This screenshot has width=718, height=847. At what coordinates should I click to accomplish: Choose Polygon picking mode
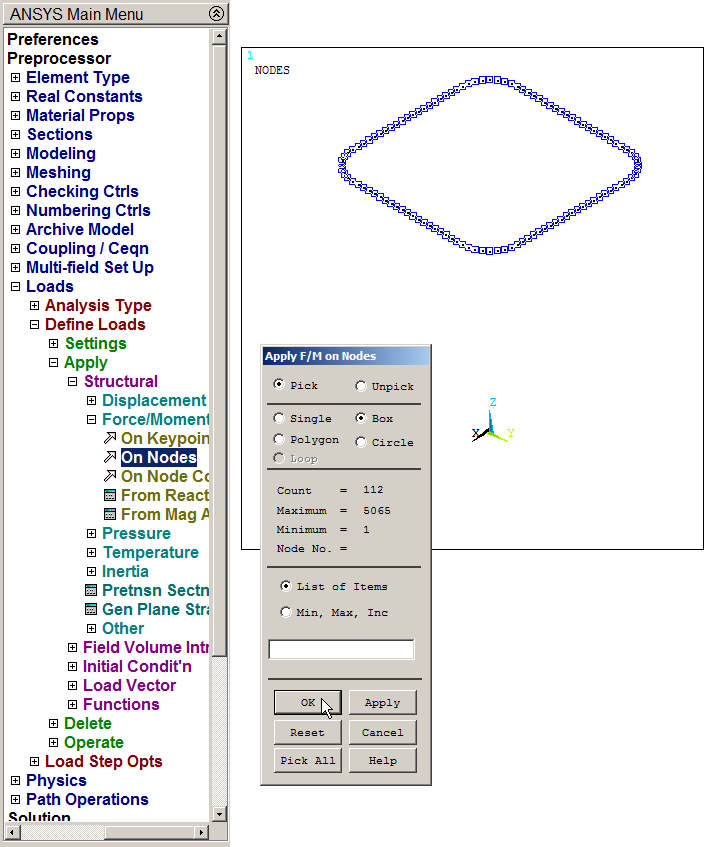[279, 439]
